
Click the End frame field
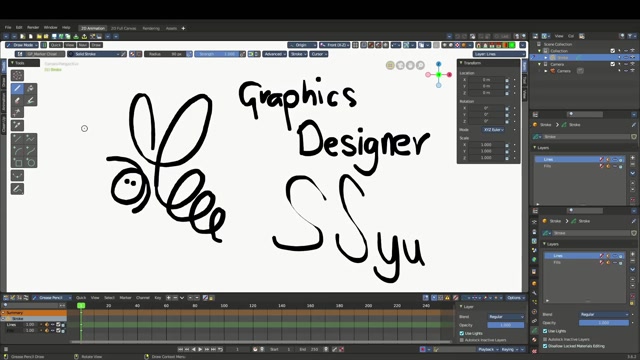pos(310,349)
